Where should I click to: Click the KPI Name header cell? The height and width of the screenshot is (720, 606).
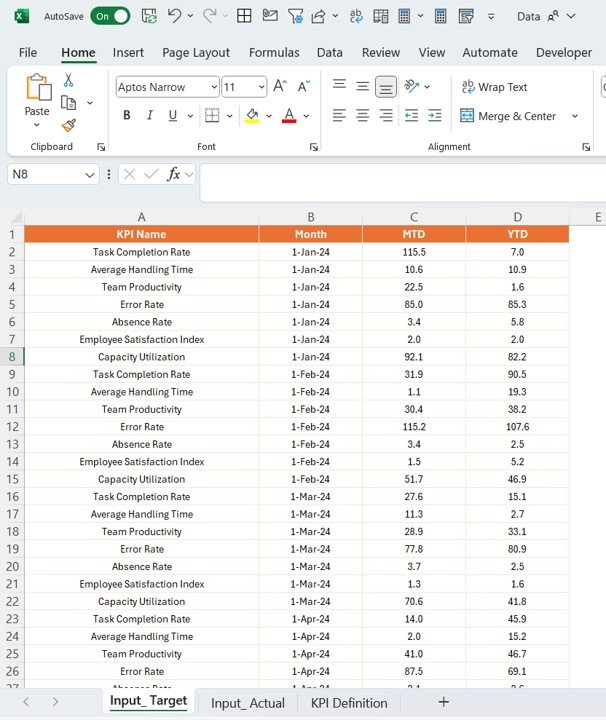141,234
